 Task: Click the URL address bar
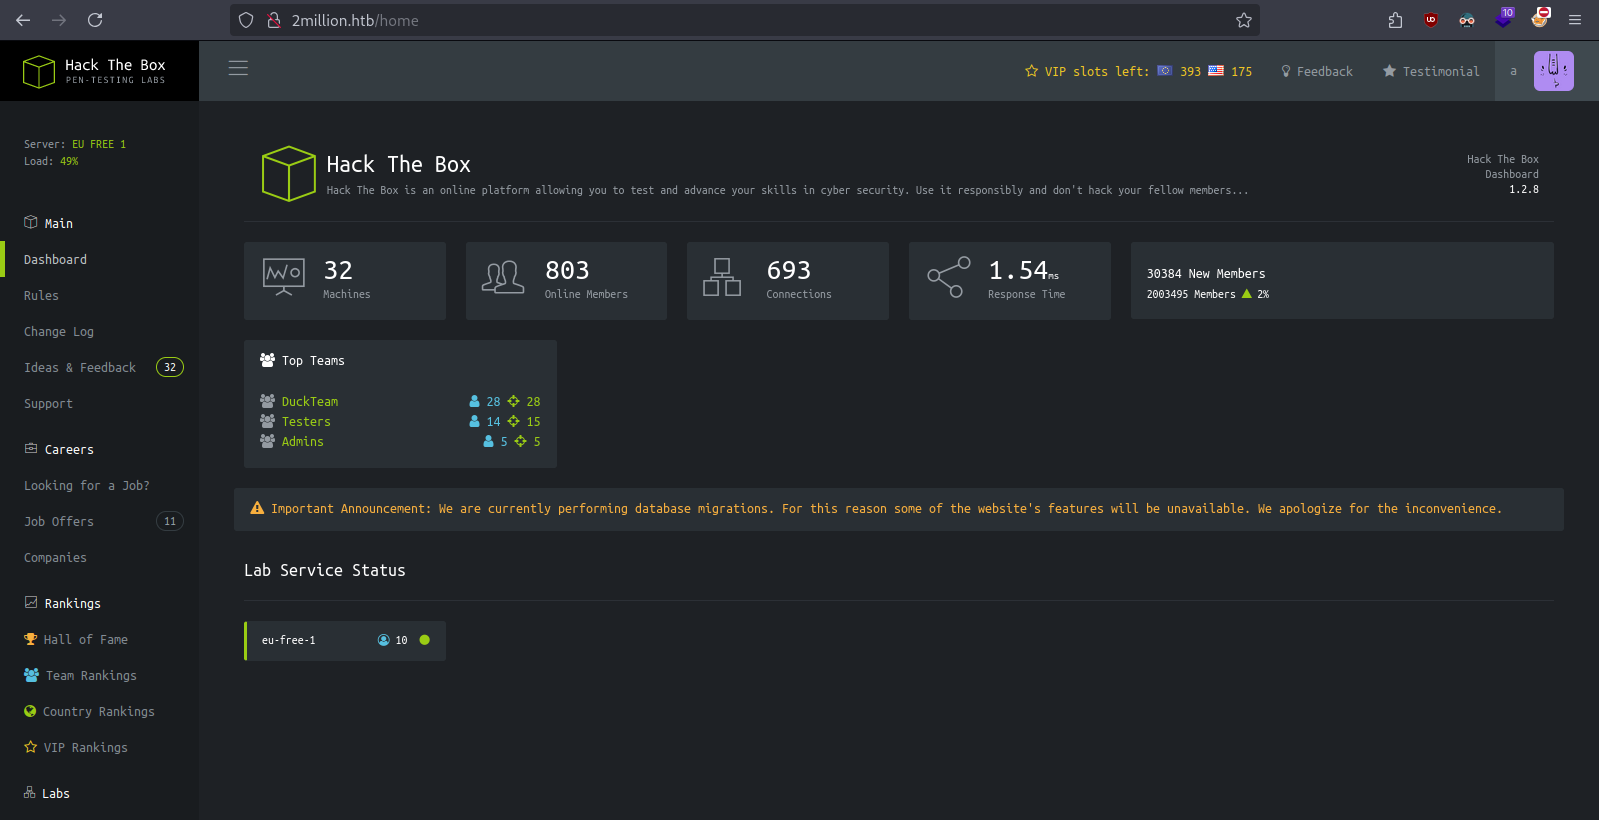[x=744, y=20]
